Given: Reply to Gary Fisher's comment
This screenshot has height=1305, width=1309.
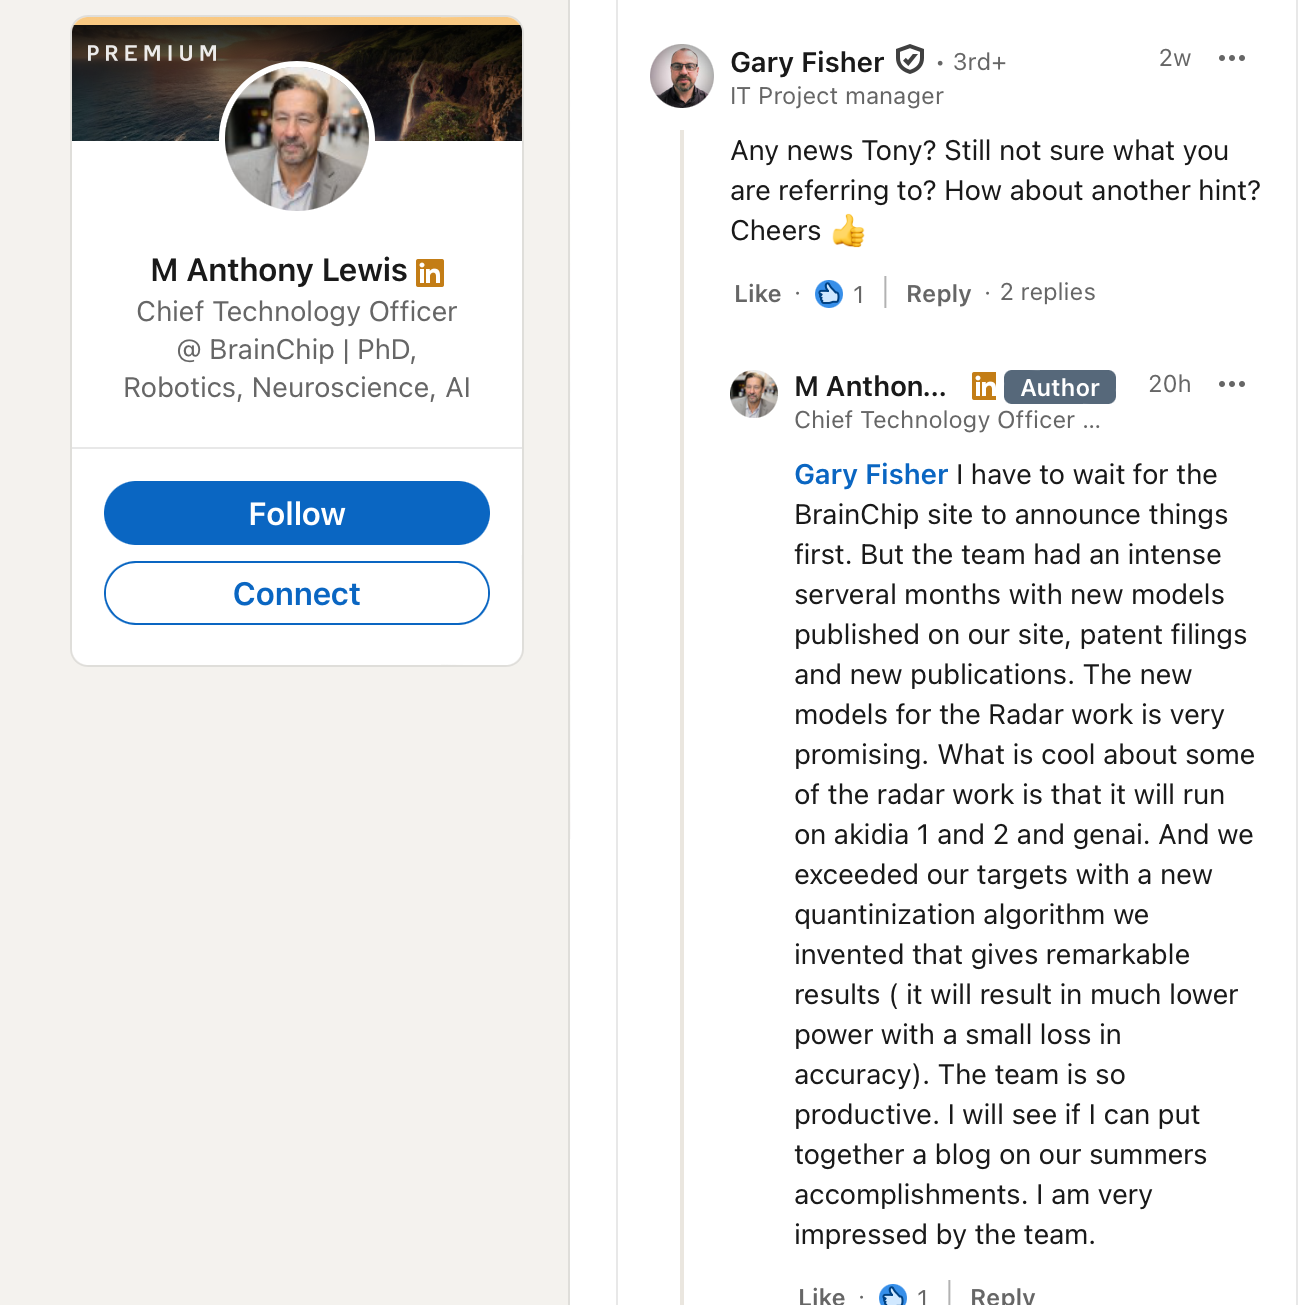Looking at the screenshot, I should point(938,294).
